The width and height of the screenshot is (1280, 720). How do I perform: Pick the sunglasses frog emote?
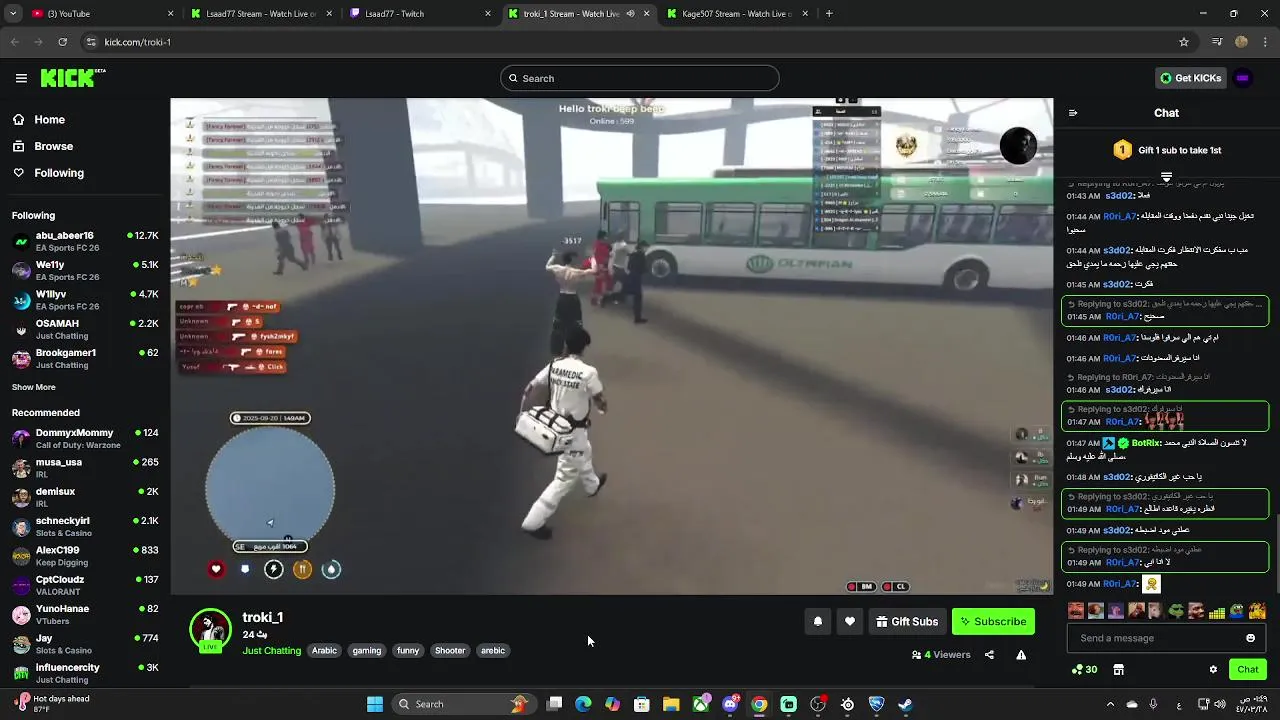coord(1176,611)
